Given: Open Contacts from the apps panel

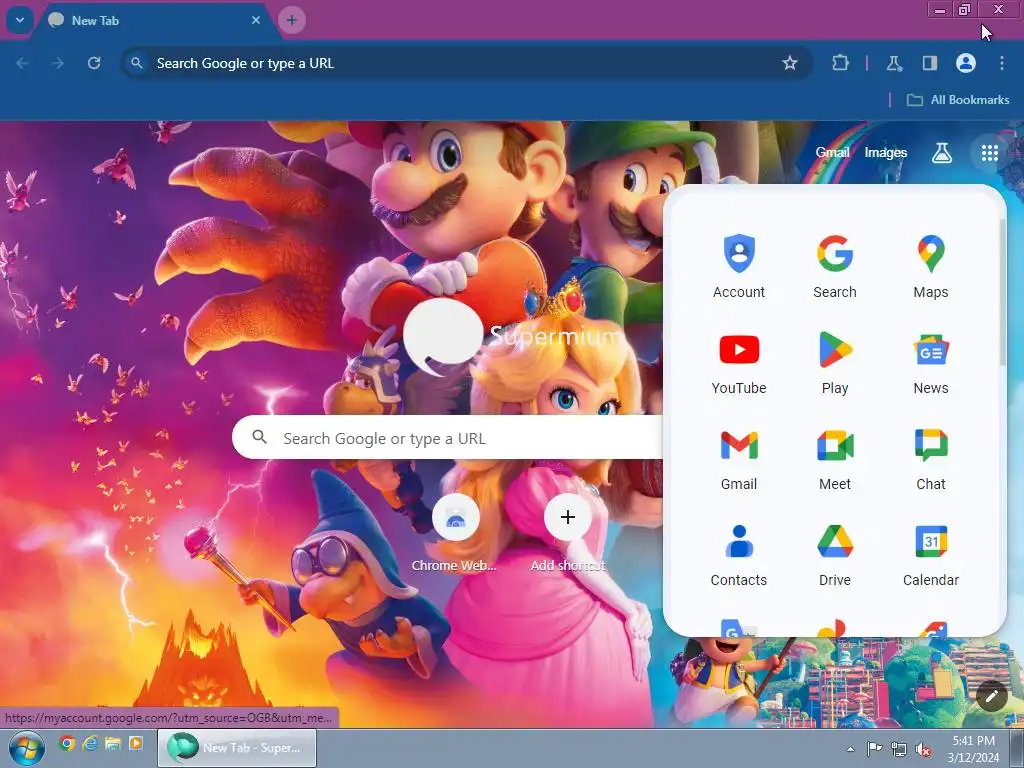Looking at the screenshot, I should [739, 554].
